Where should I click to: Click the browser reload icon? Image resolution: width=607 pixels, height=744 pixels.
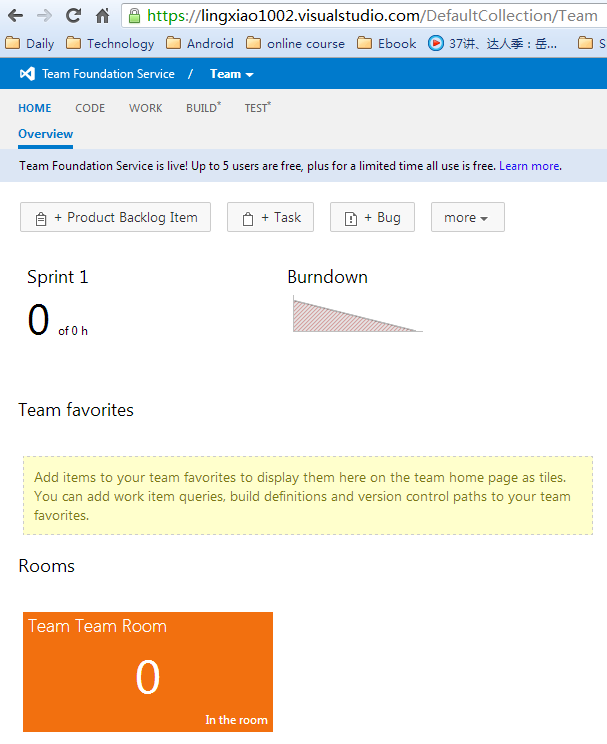(x=73, y=15)
